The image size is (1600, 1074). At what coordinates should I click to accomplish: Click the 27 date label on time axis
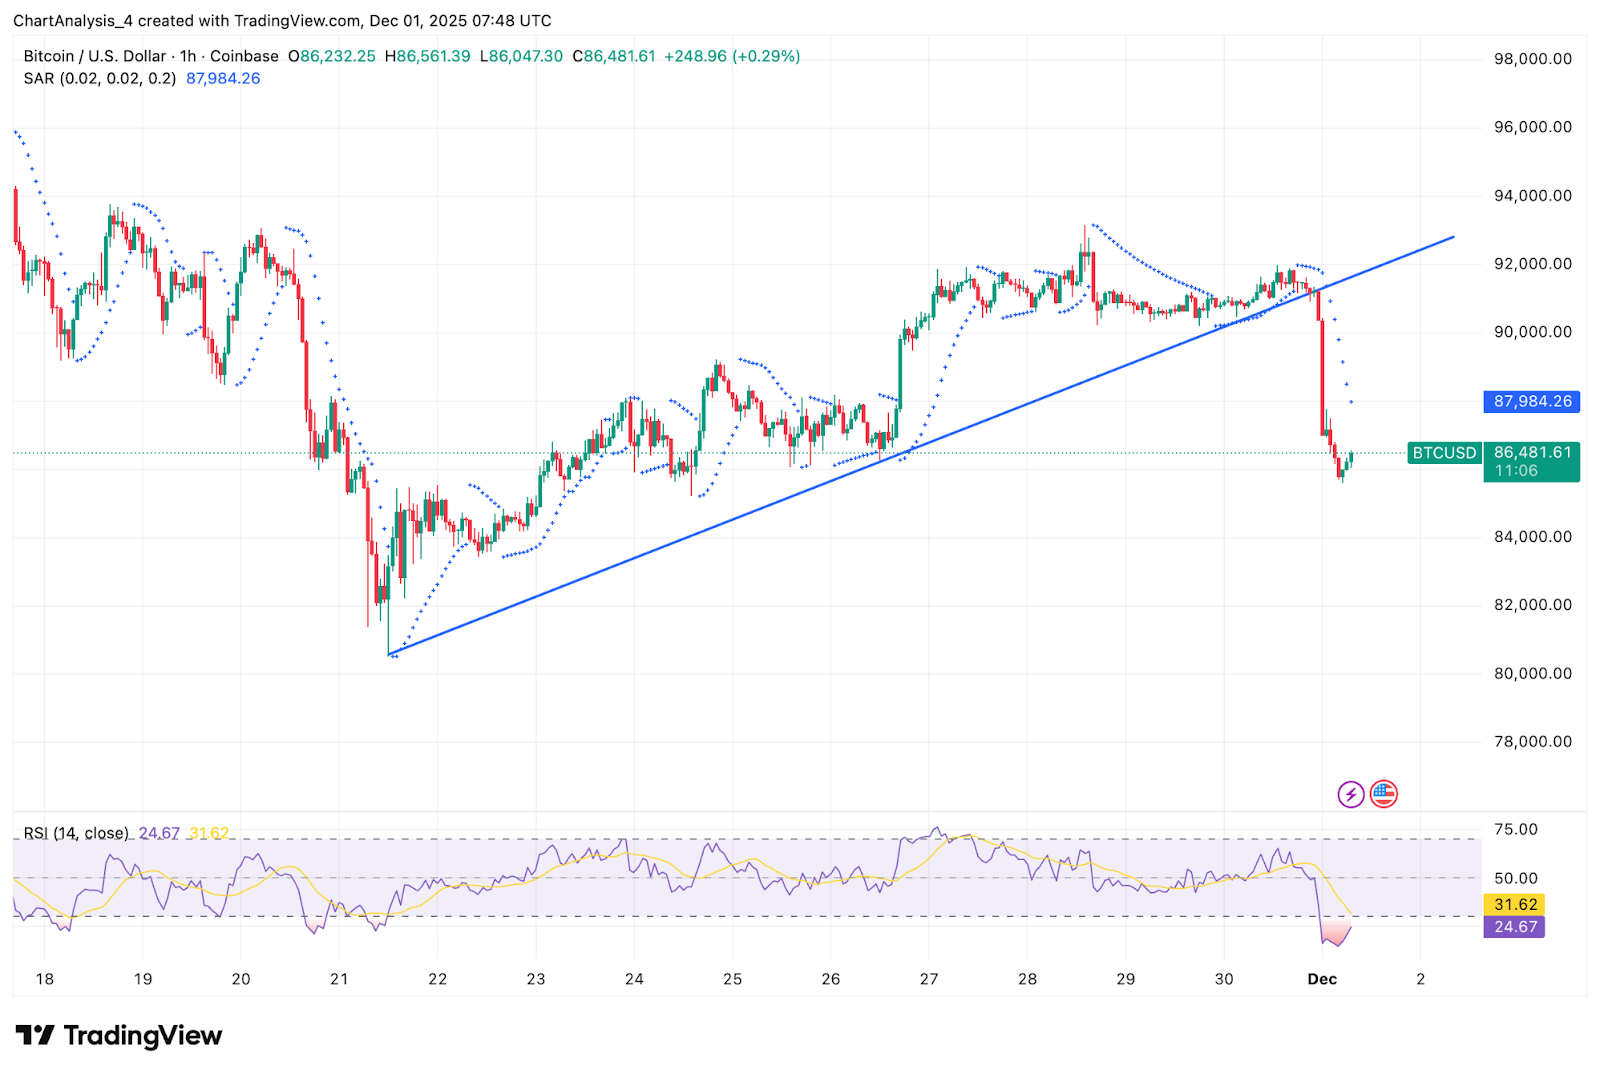pos(929,980)
